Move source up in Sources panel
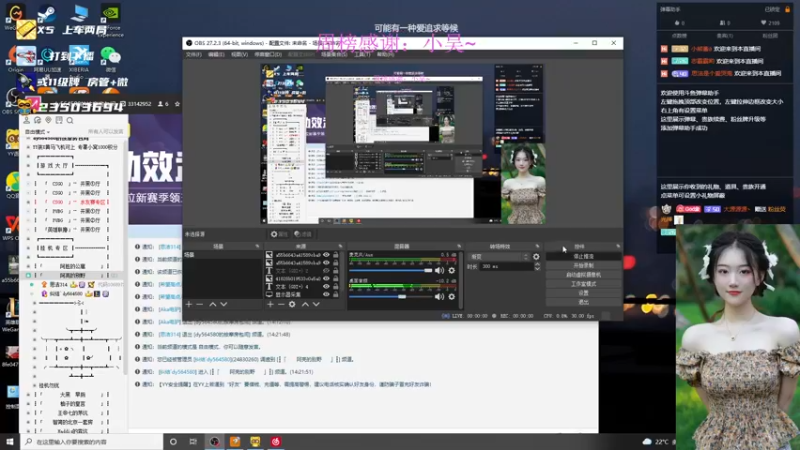This screenshot has height=450, width=800. pyautogui.click(x=305, y=304)
